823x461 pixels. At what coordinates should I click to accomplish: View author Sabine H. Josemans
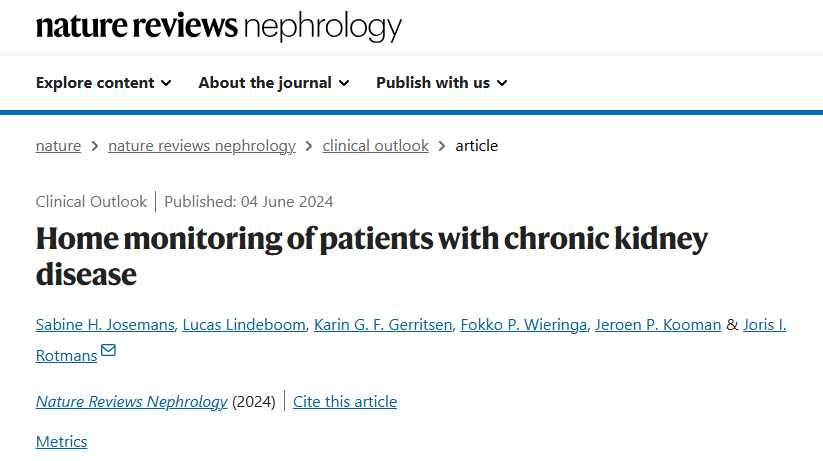[x=105, y=325]
